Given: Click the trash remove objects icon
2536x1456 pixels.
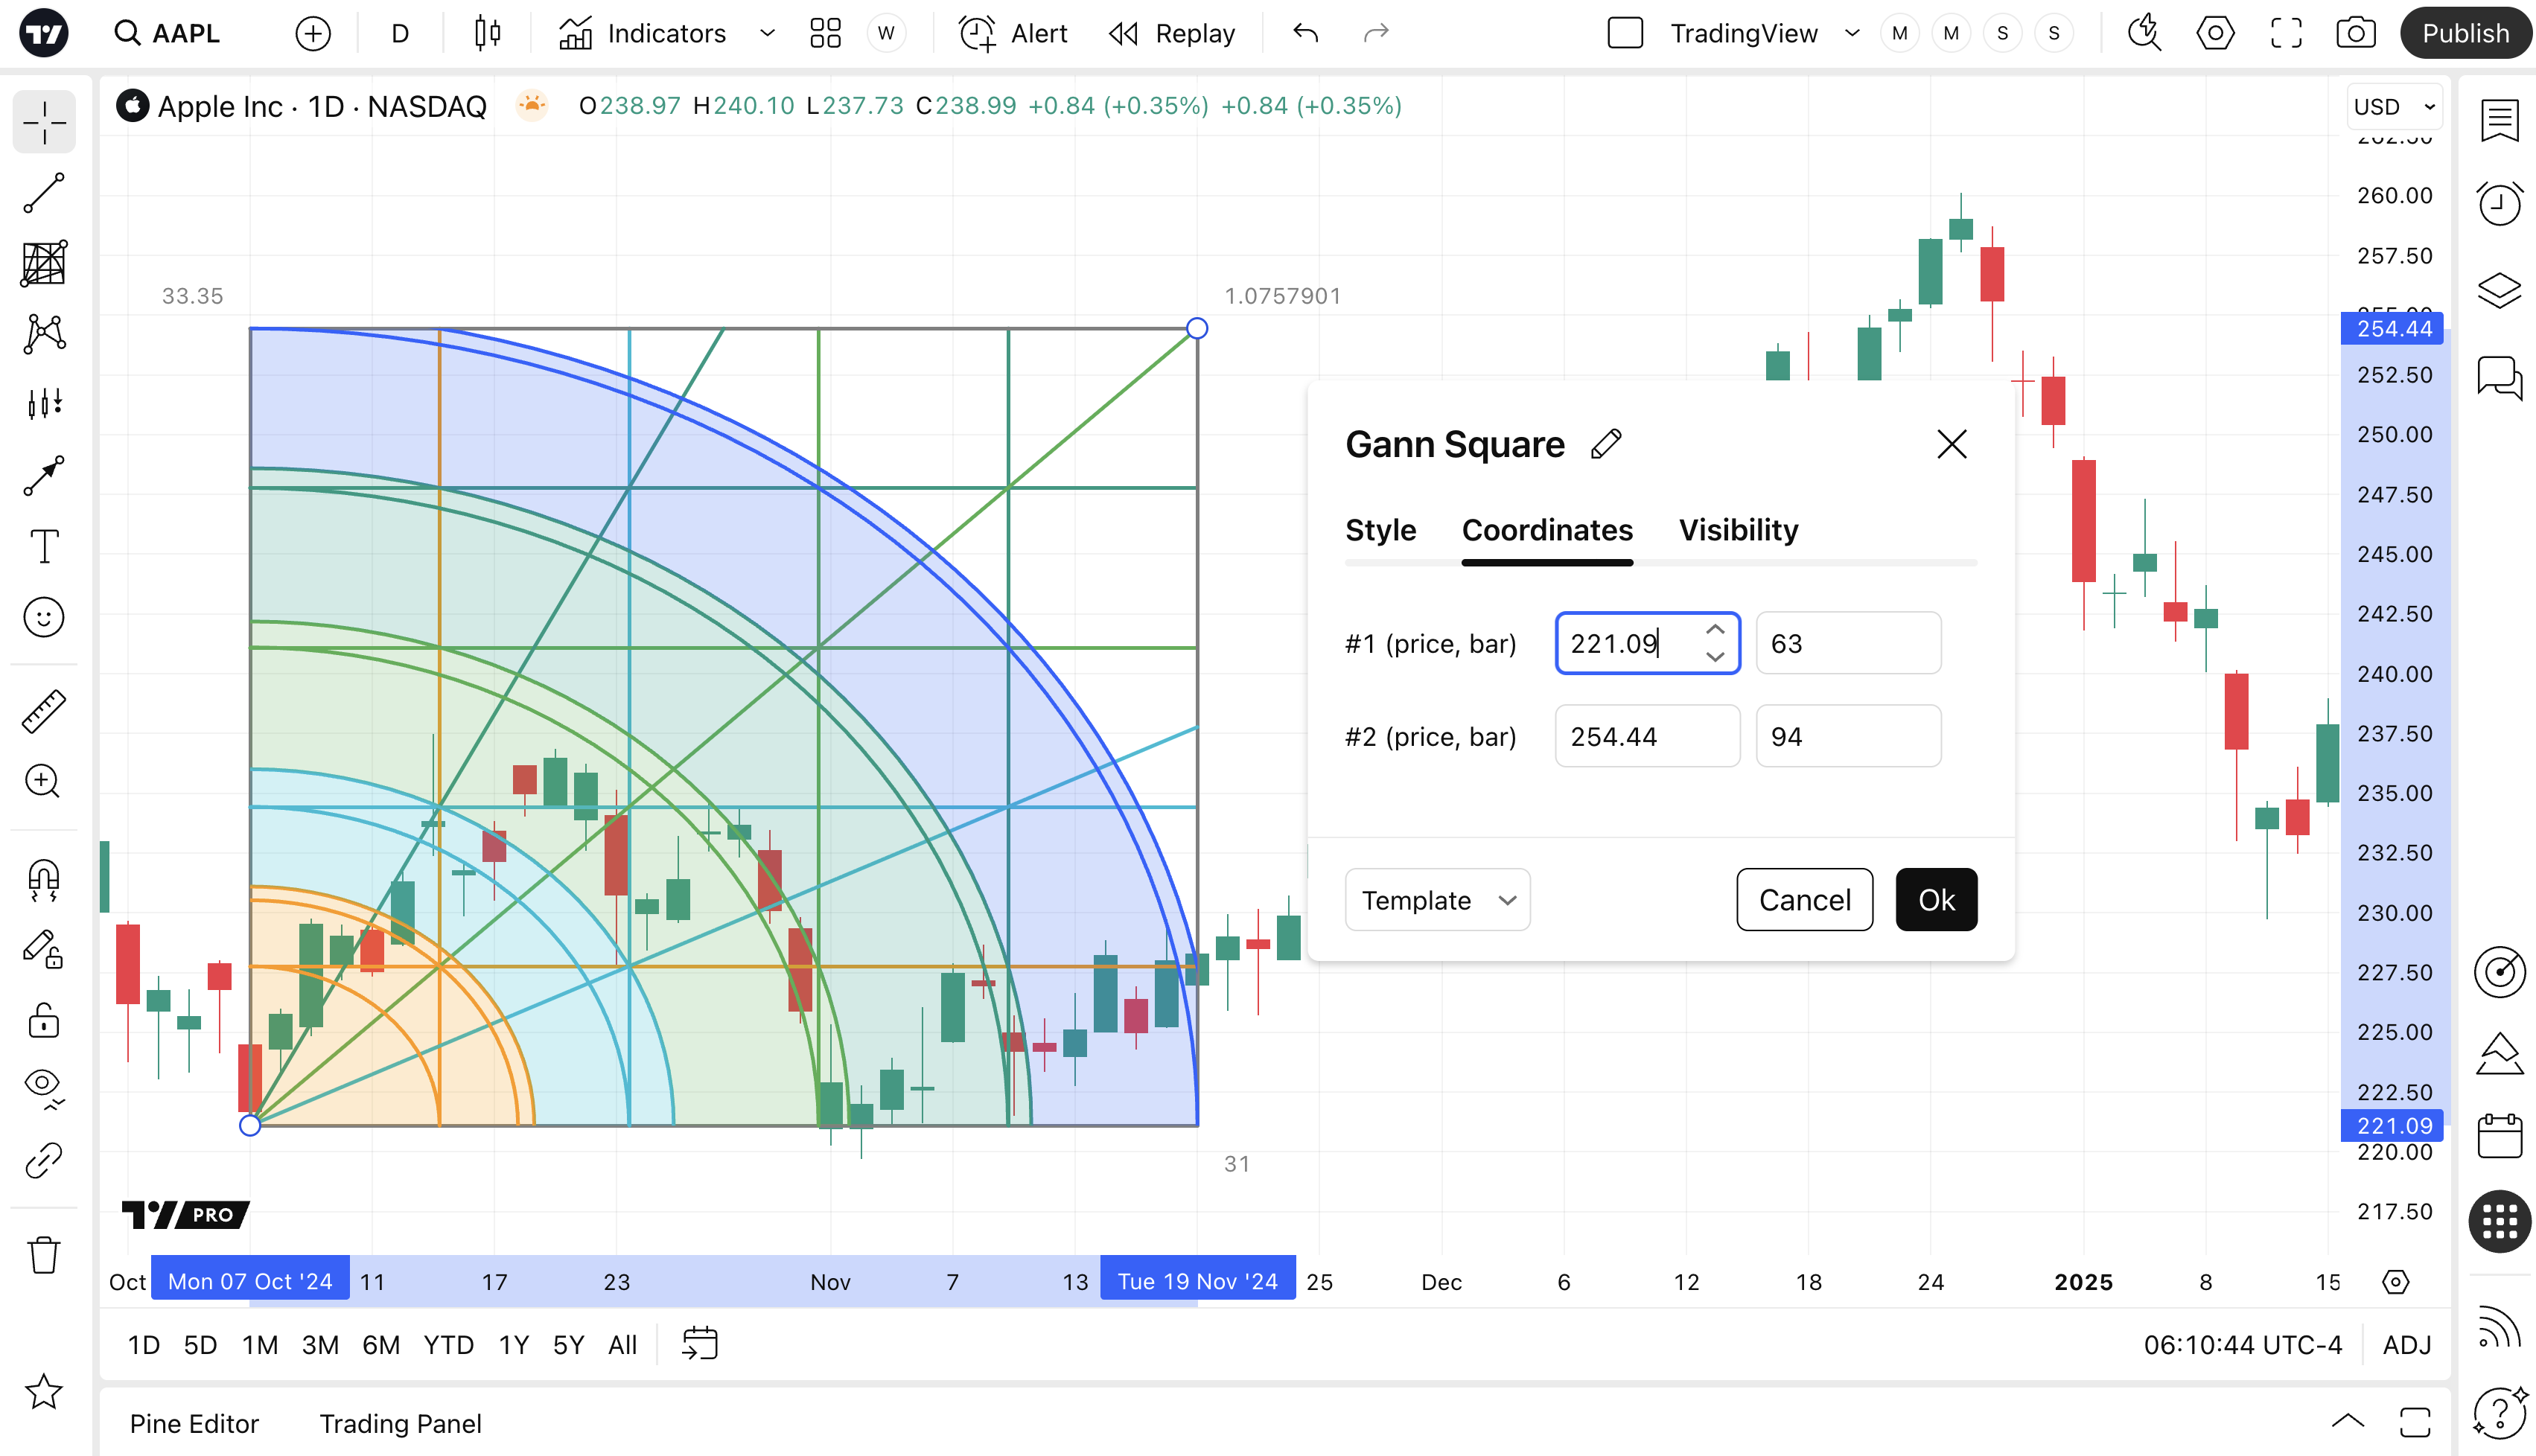Looking at the screenshot, I should (44, 1255).
